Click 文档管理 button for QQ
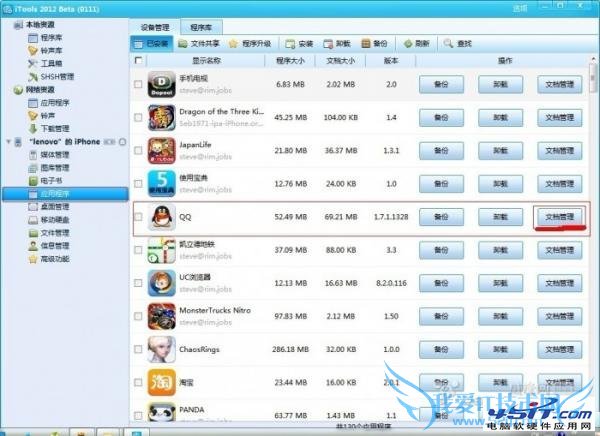 [559, 217]
